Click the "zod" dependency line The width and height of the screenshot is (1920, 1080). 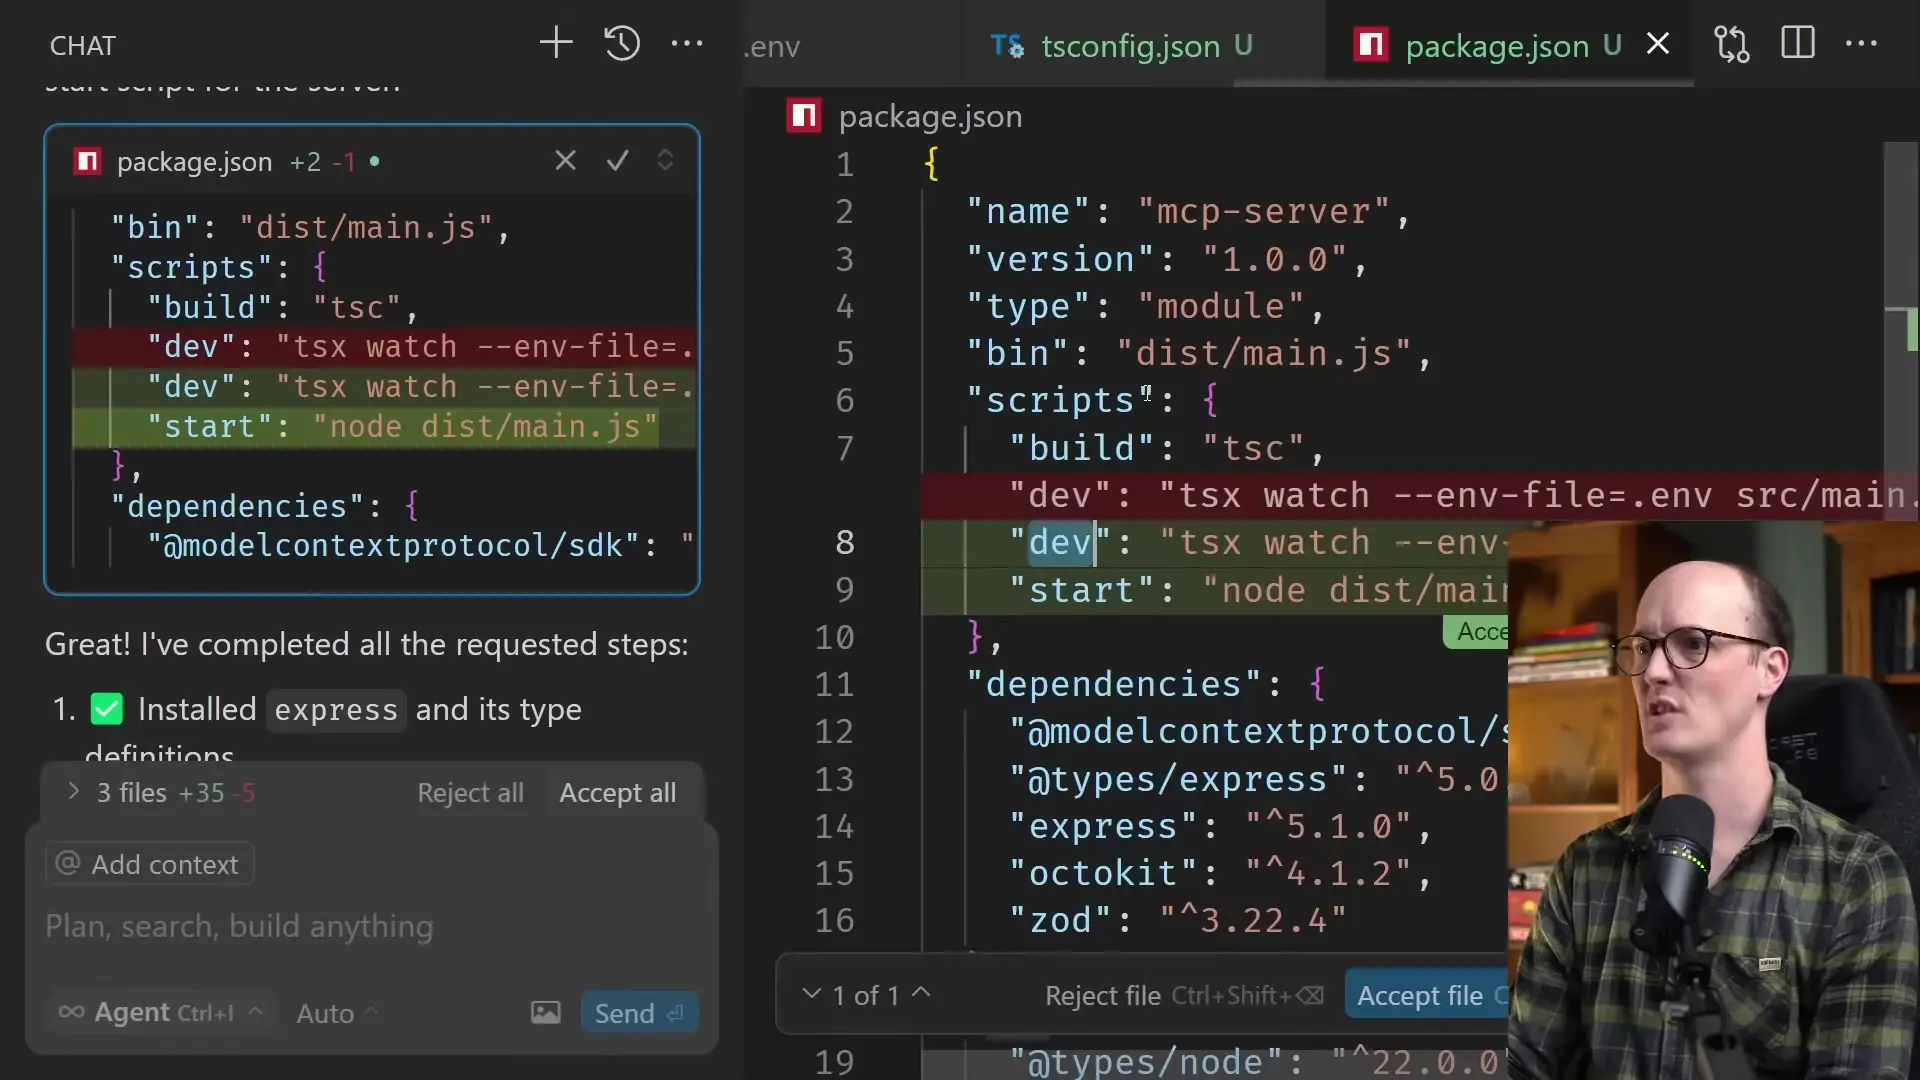point(1177,921)
